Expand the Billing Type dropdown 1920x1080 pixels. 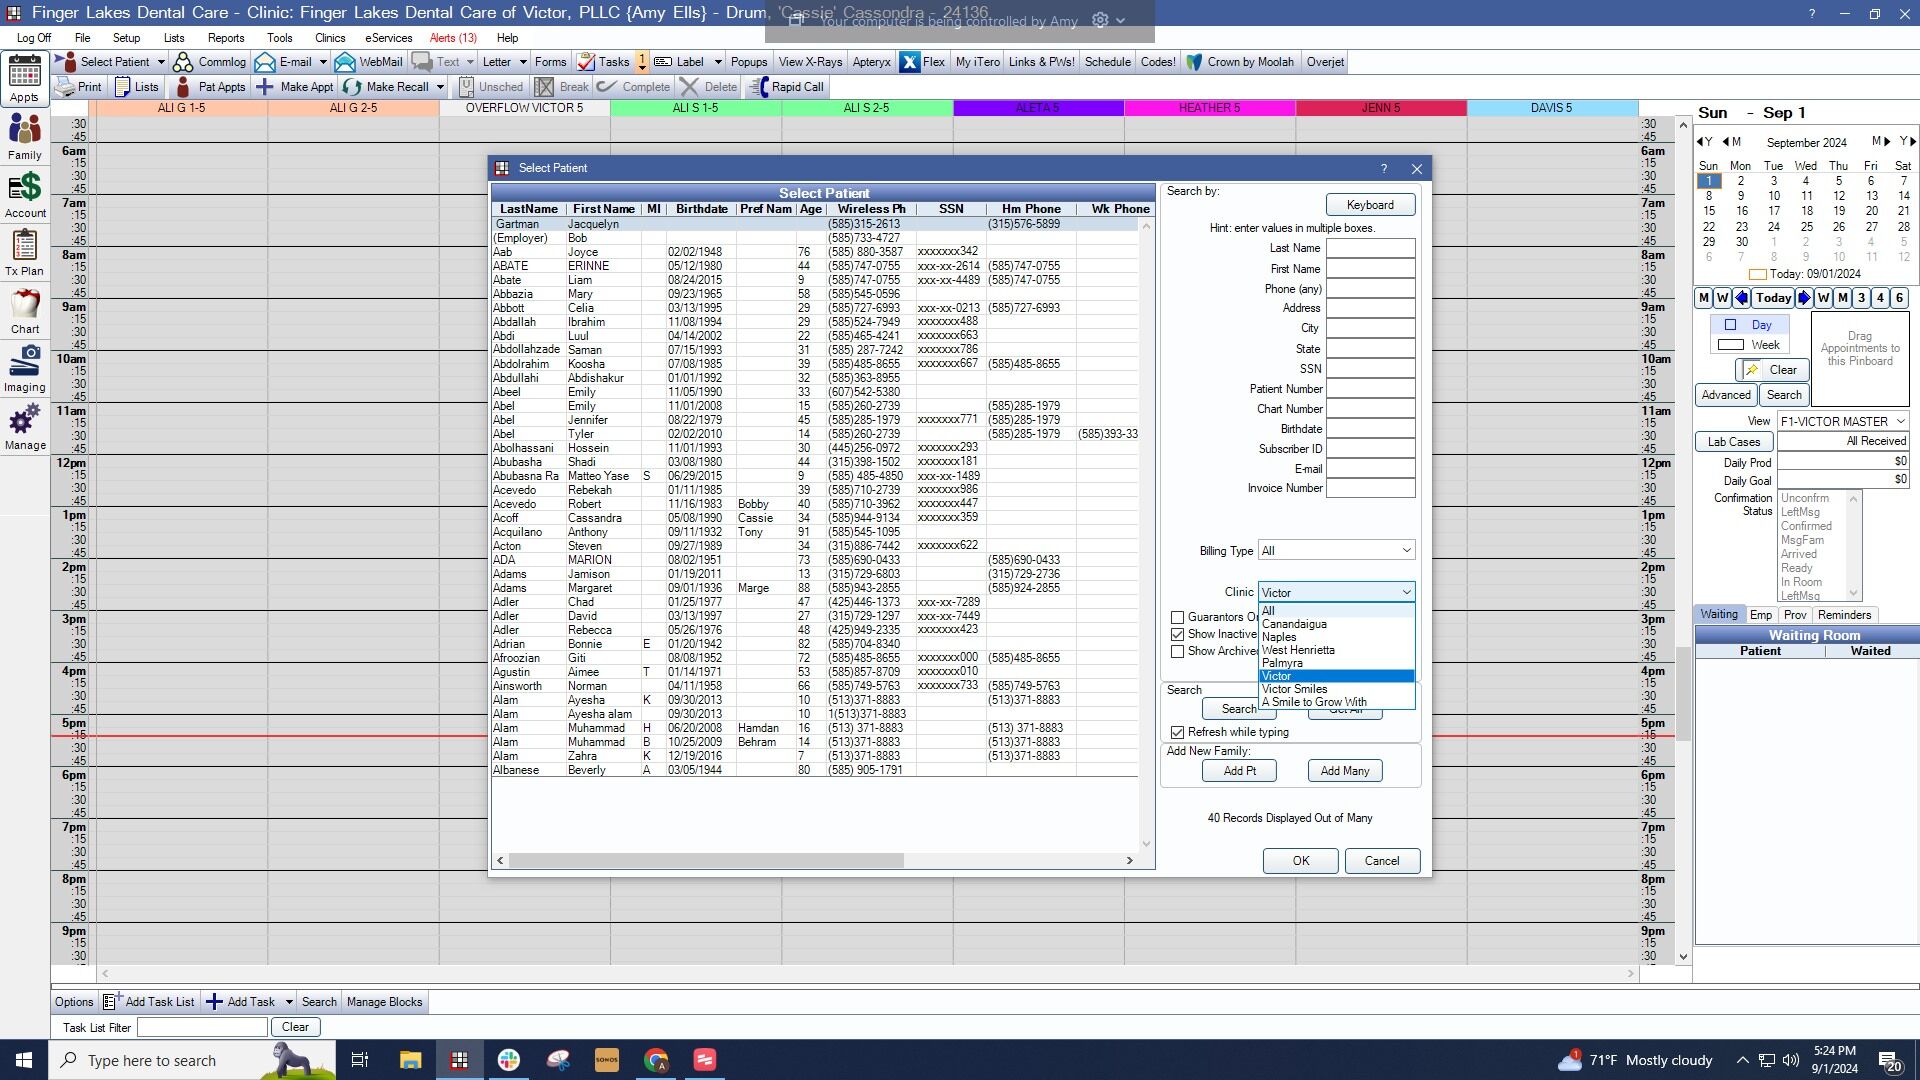[x=1336, y=551]
